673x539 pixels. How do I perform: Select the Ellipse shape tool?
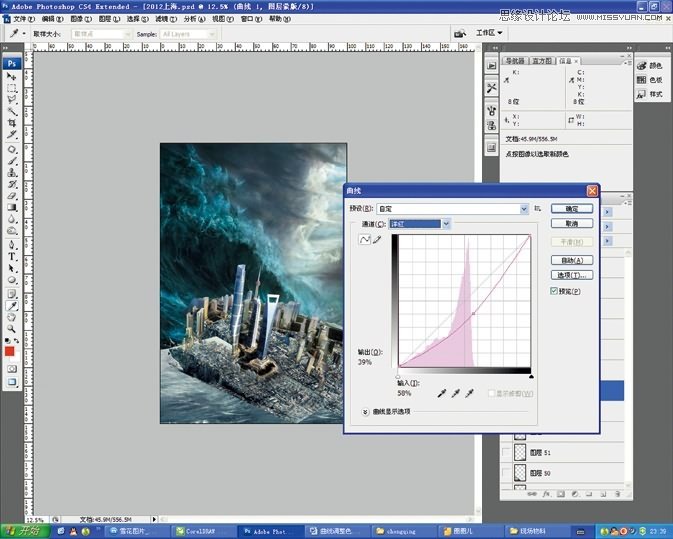12,280
